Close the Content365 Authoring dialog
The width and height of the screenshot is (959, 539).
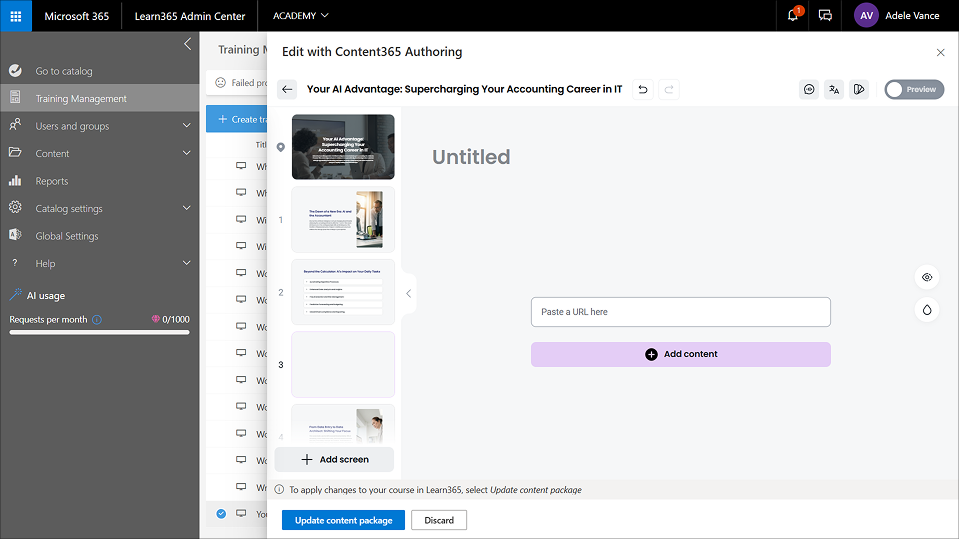pos(940,52)
